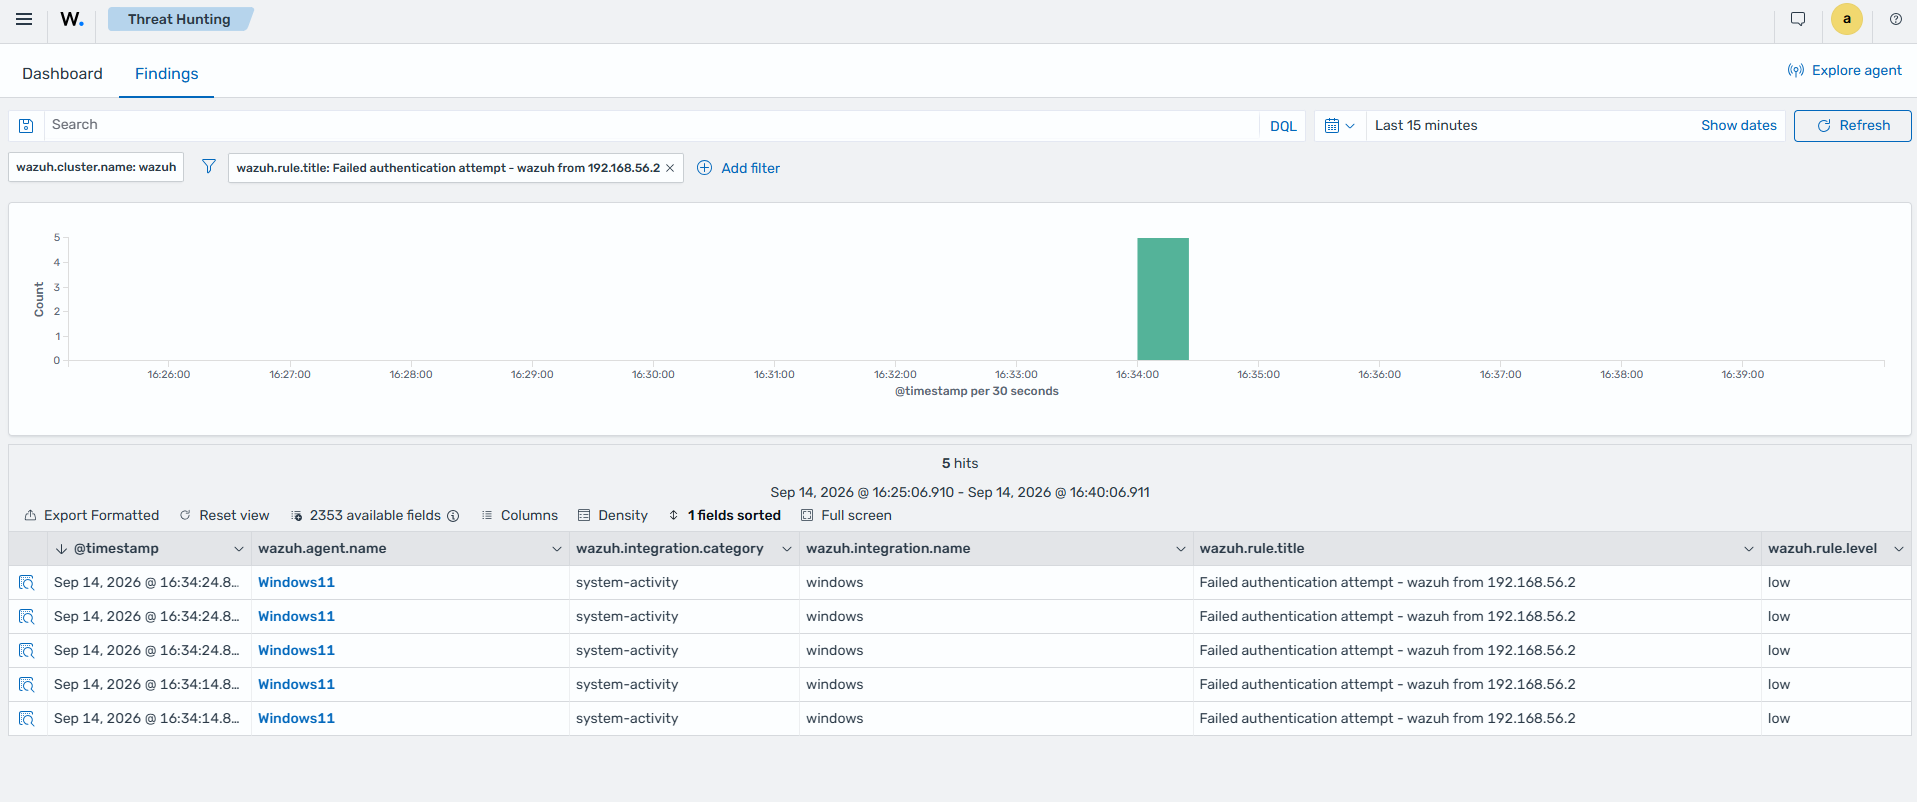This screenshot has height=802, width=1917.
Task: Open wazuh.rule.level column options chevron
Action: pyautogui.click(x=1899, y=549)
